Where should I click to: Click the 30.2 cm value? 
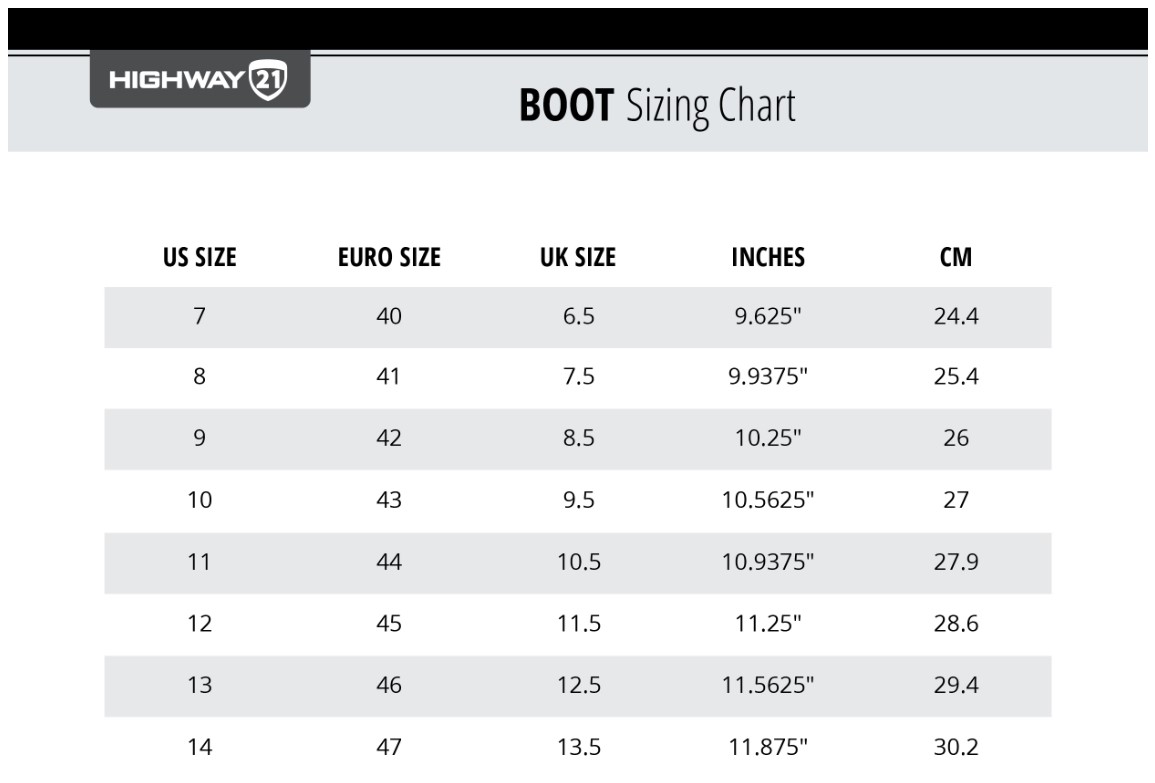(956, 747)
